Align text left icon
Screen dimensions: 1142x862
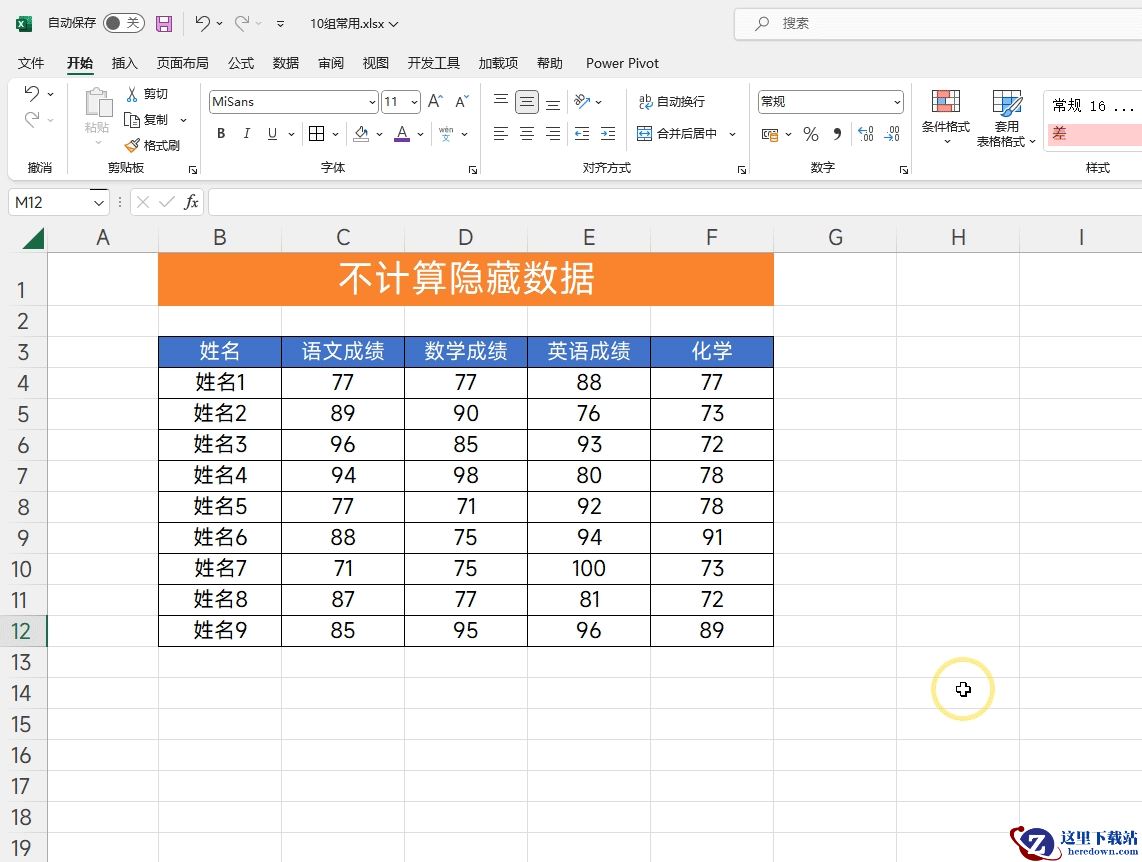pos(500,133)
